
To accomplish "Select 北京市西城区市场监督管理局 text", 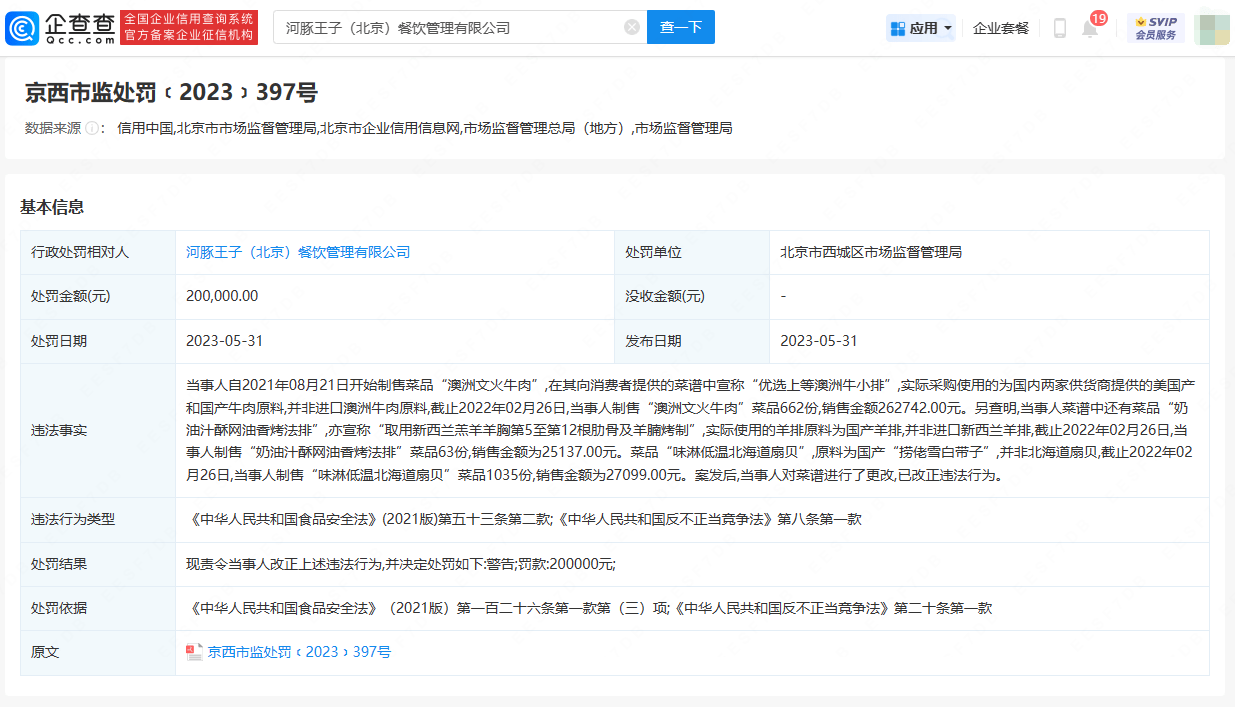I will pos(871,252).
